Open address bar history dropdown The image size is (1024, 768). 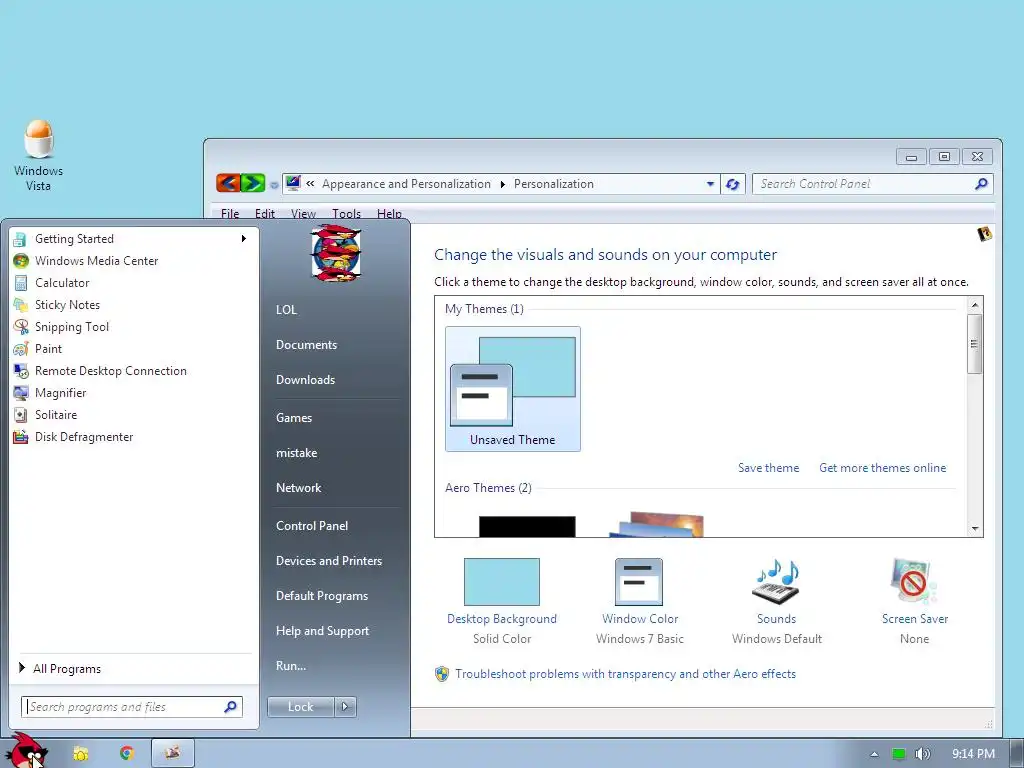point(711,184)
